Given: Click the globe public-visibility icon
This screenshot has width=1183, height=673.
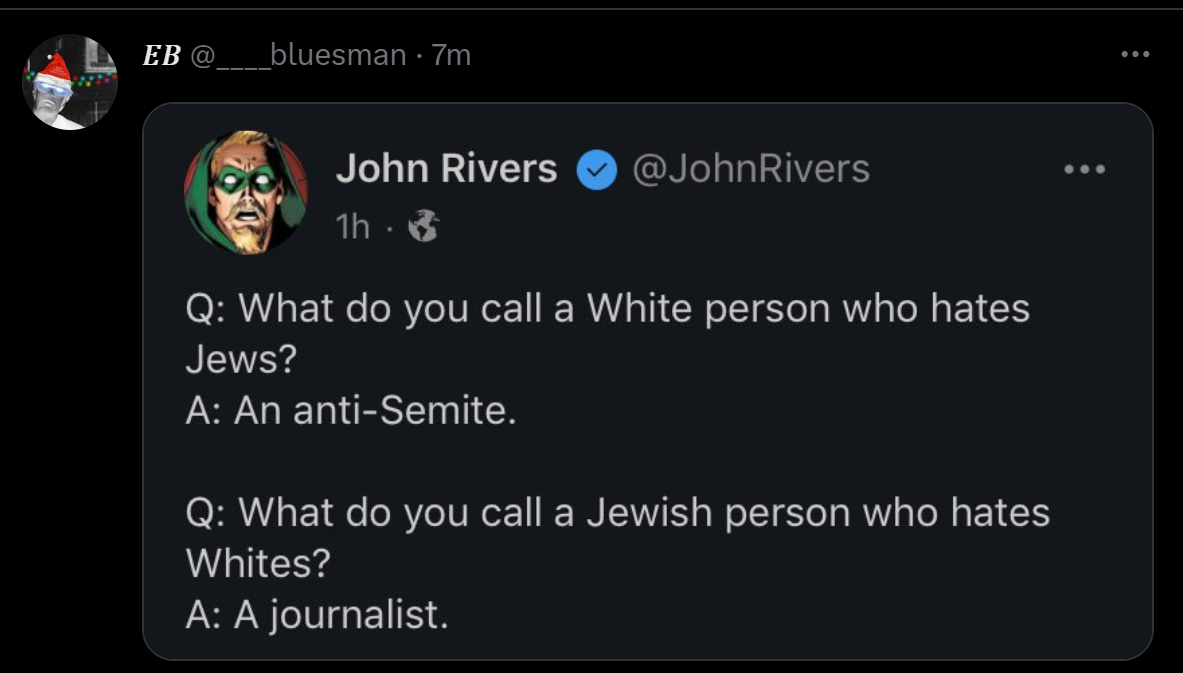Looking at the screenshot, I should [425, 228].
